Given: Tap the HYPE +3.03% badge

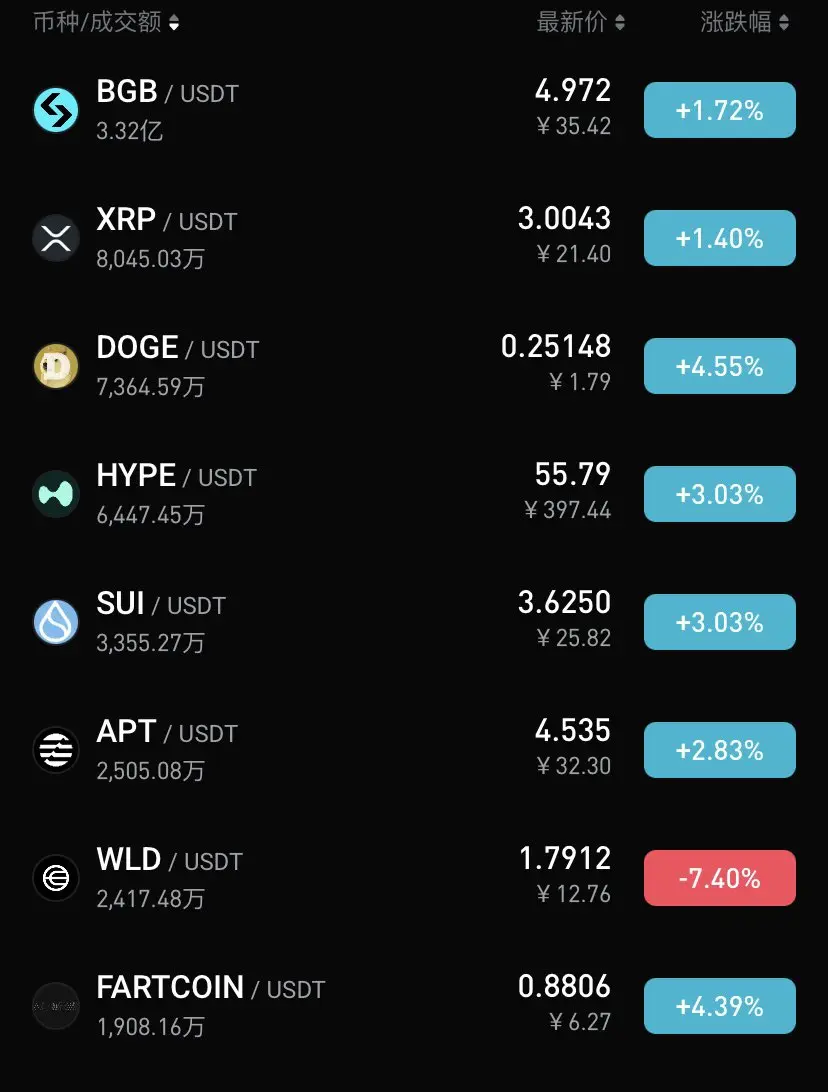Looking at the screenshot, I should click(719, 494).
